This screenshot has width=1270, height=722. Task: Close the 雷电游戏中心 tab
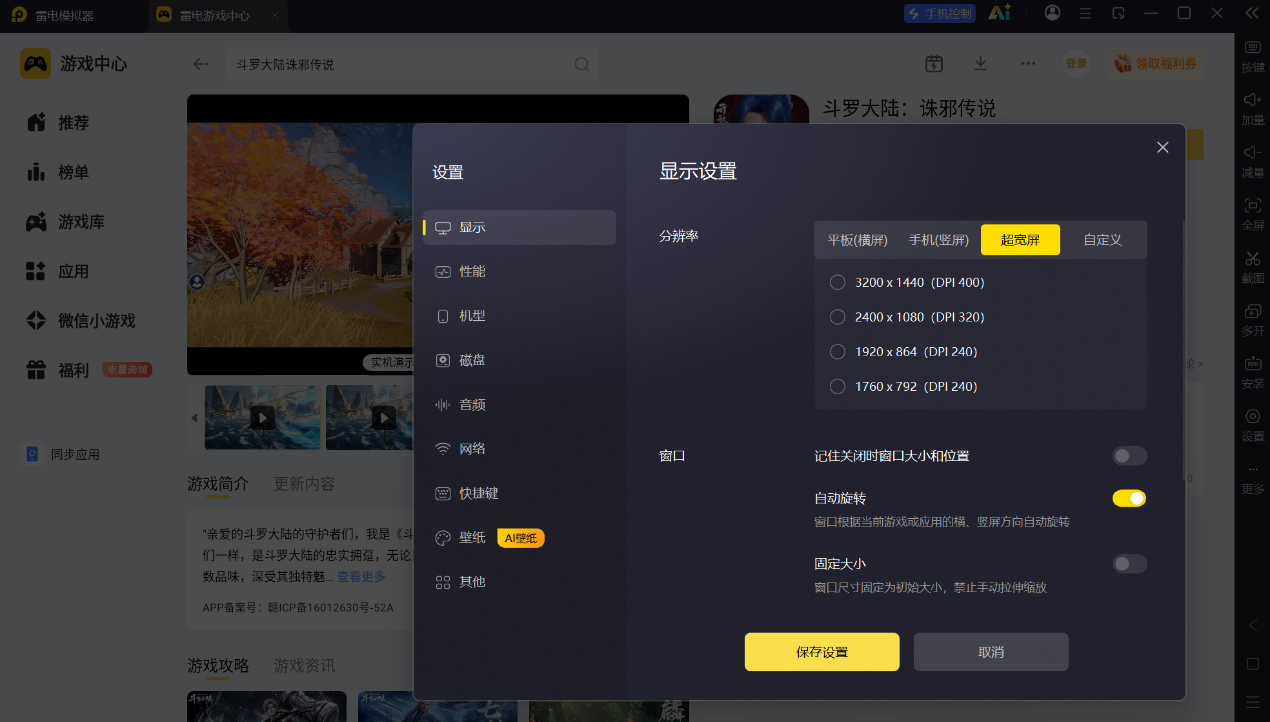coord(273,15)
